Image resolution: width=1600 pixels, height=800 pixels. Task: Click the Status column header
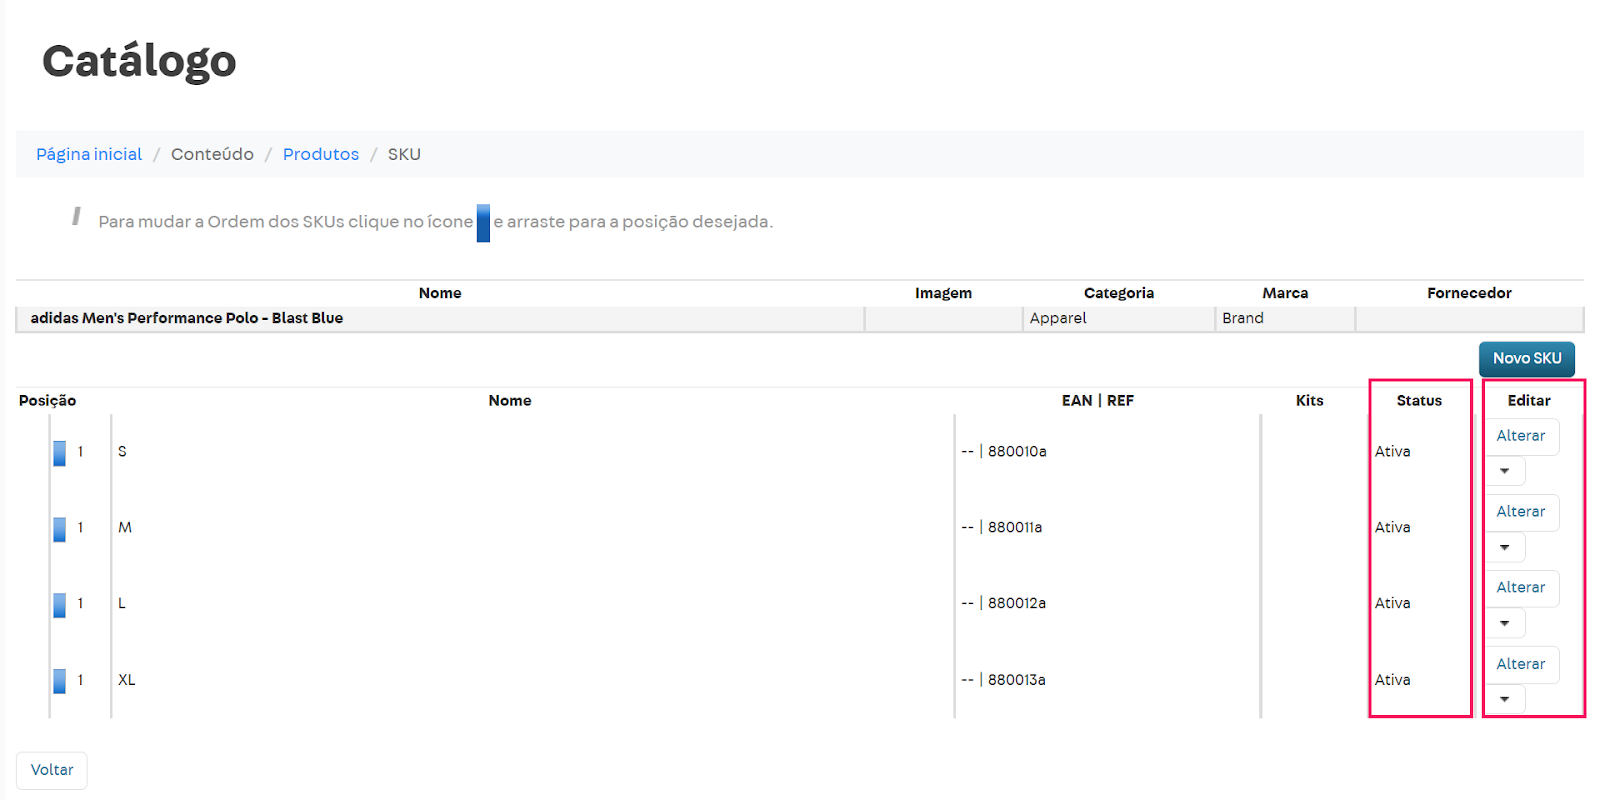(1419, 401)
